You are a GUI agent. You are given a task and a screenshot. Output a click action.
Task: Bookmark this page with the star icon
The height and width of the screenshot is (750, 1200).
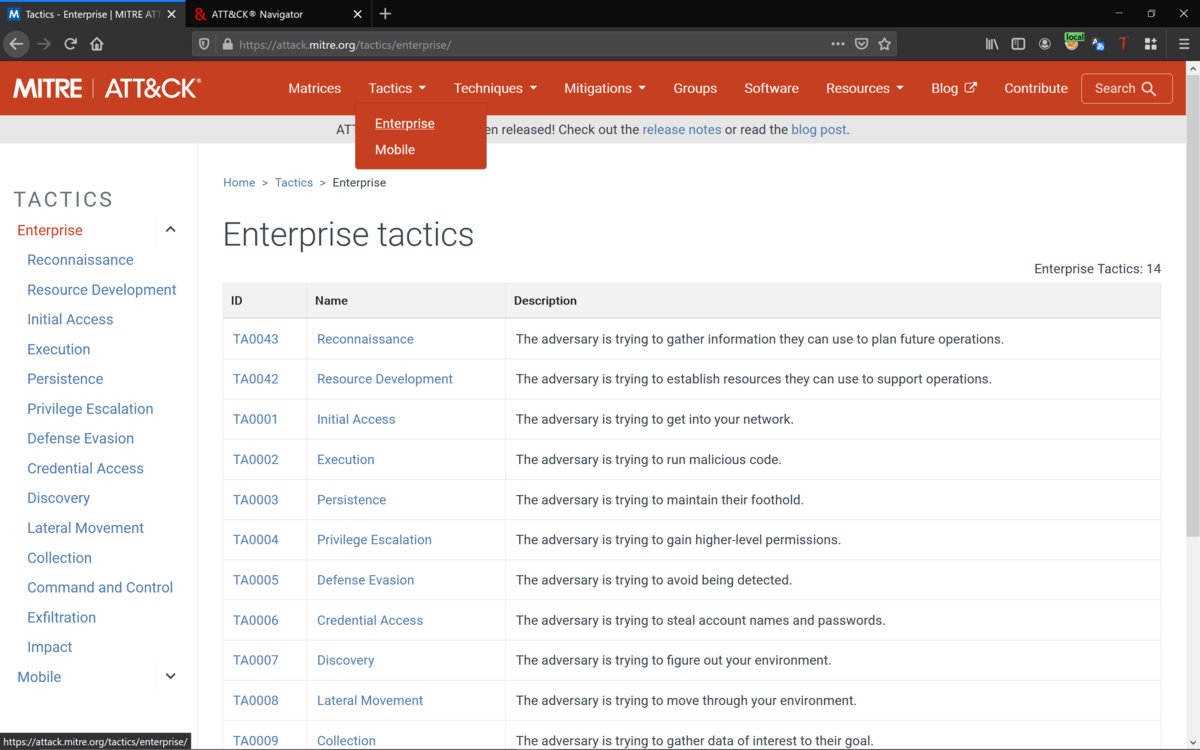coord(884,44)
